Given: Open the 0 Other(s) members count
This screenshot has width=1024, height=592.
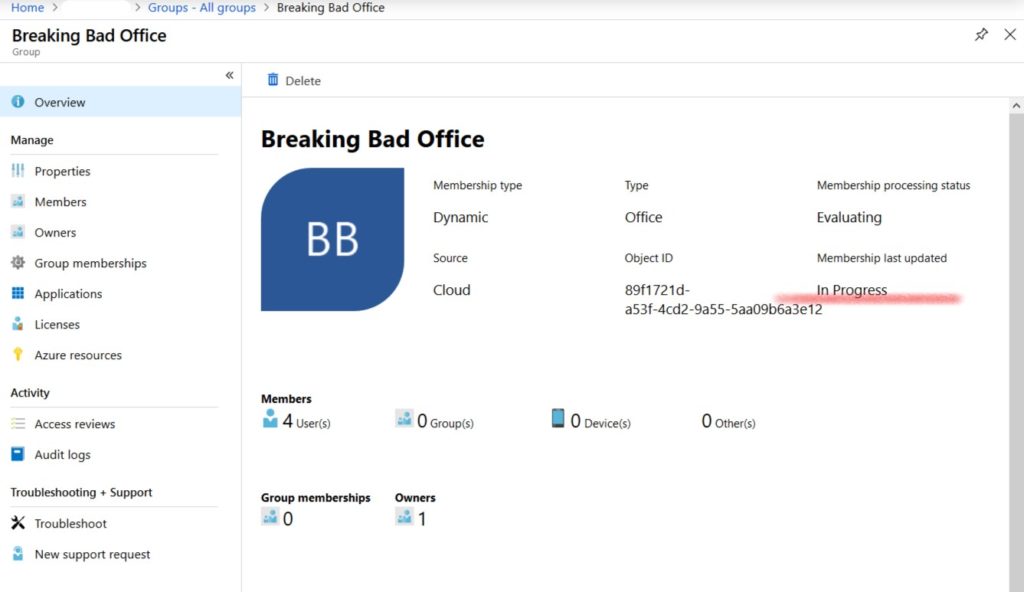Looking at the screenshot, I should tap(728, 421).
